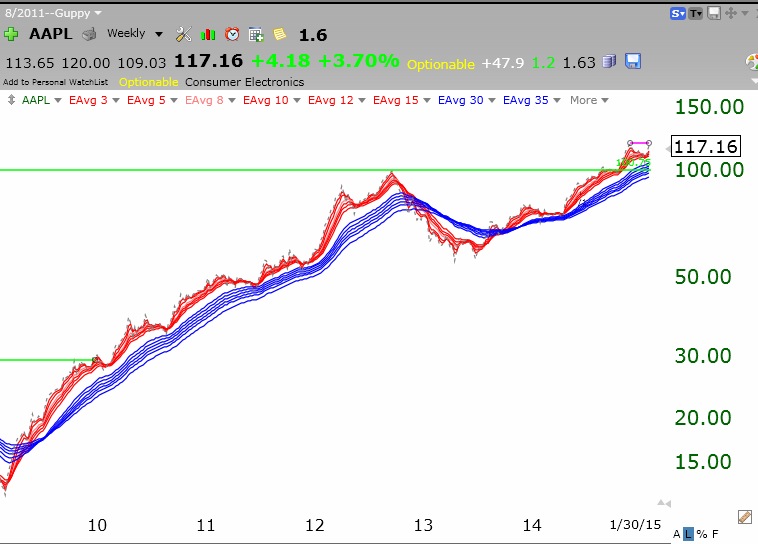The width and height of the screenshot is (758, 544).
Task: Open the alarm clock alerts icon
Action: click(x=233, y=34)
